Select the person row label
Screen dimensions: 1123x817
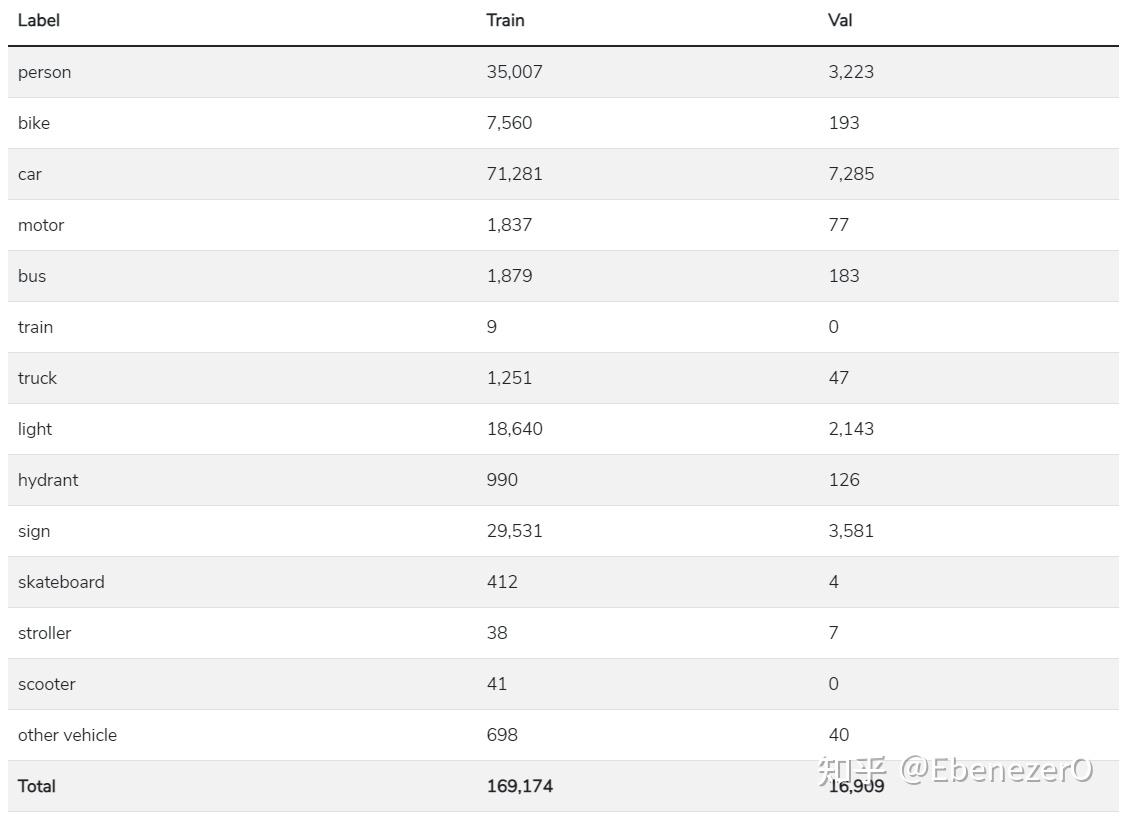[44, 72]
